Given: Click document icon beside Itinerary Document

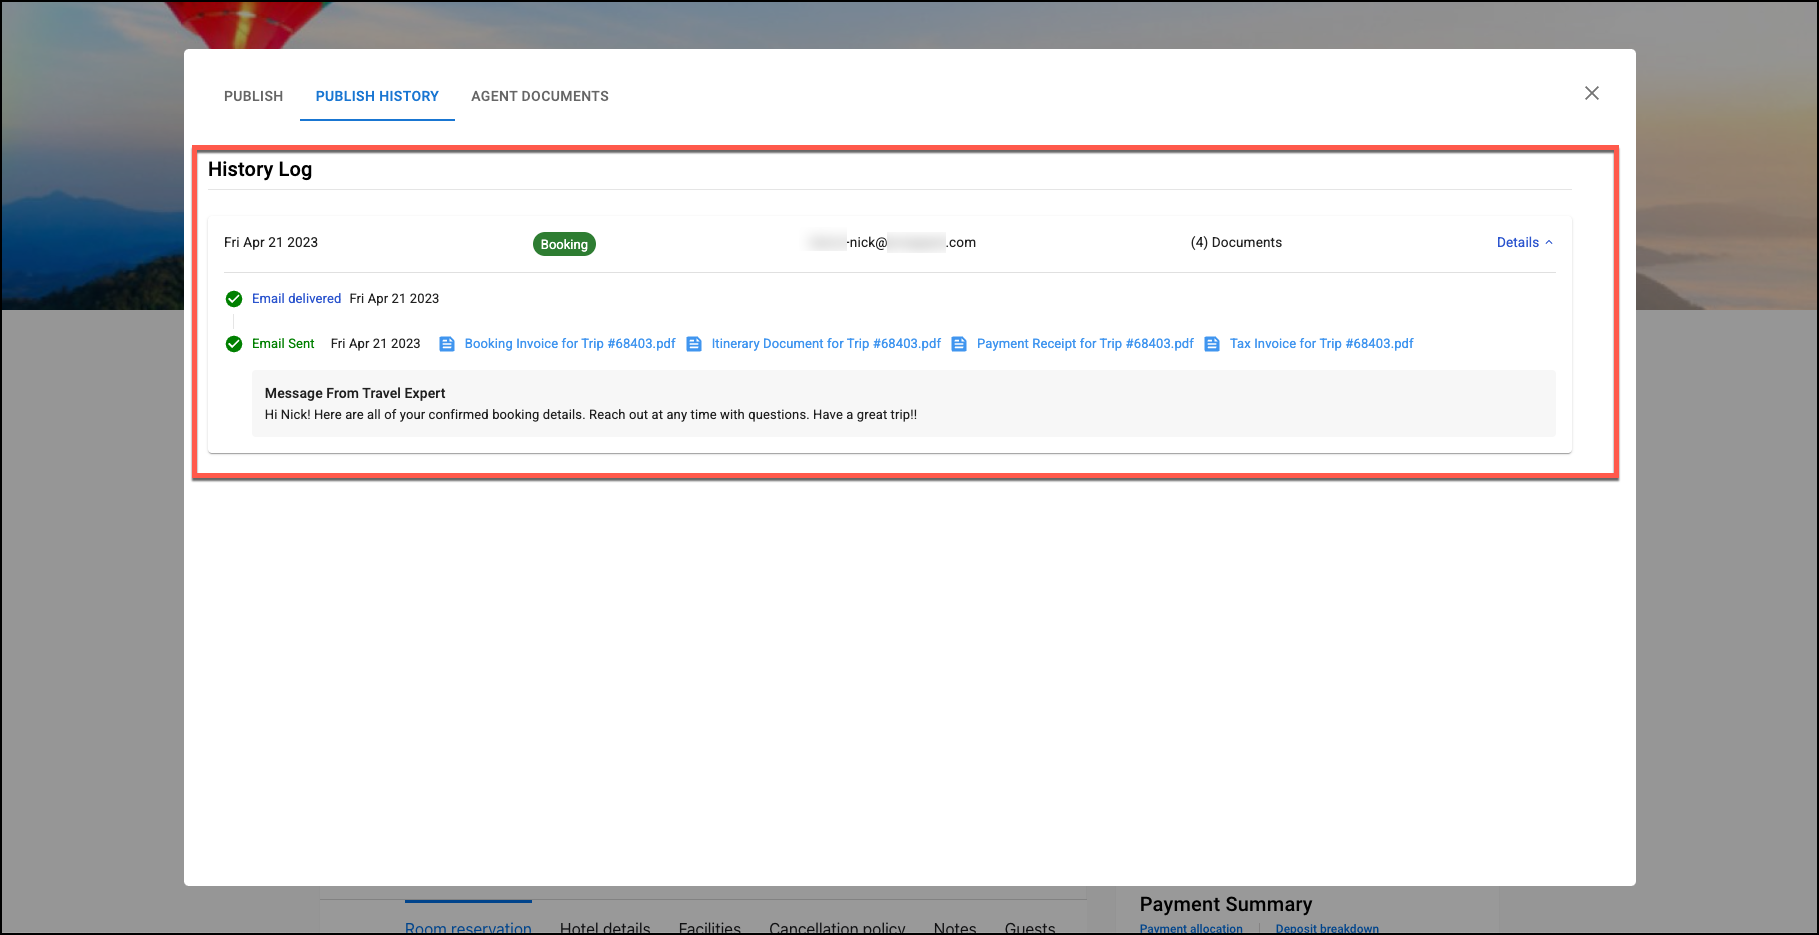Looking at the screenshot, I should coord(694,344).
